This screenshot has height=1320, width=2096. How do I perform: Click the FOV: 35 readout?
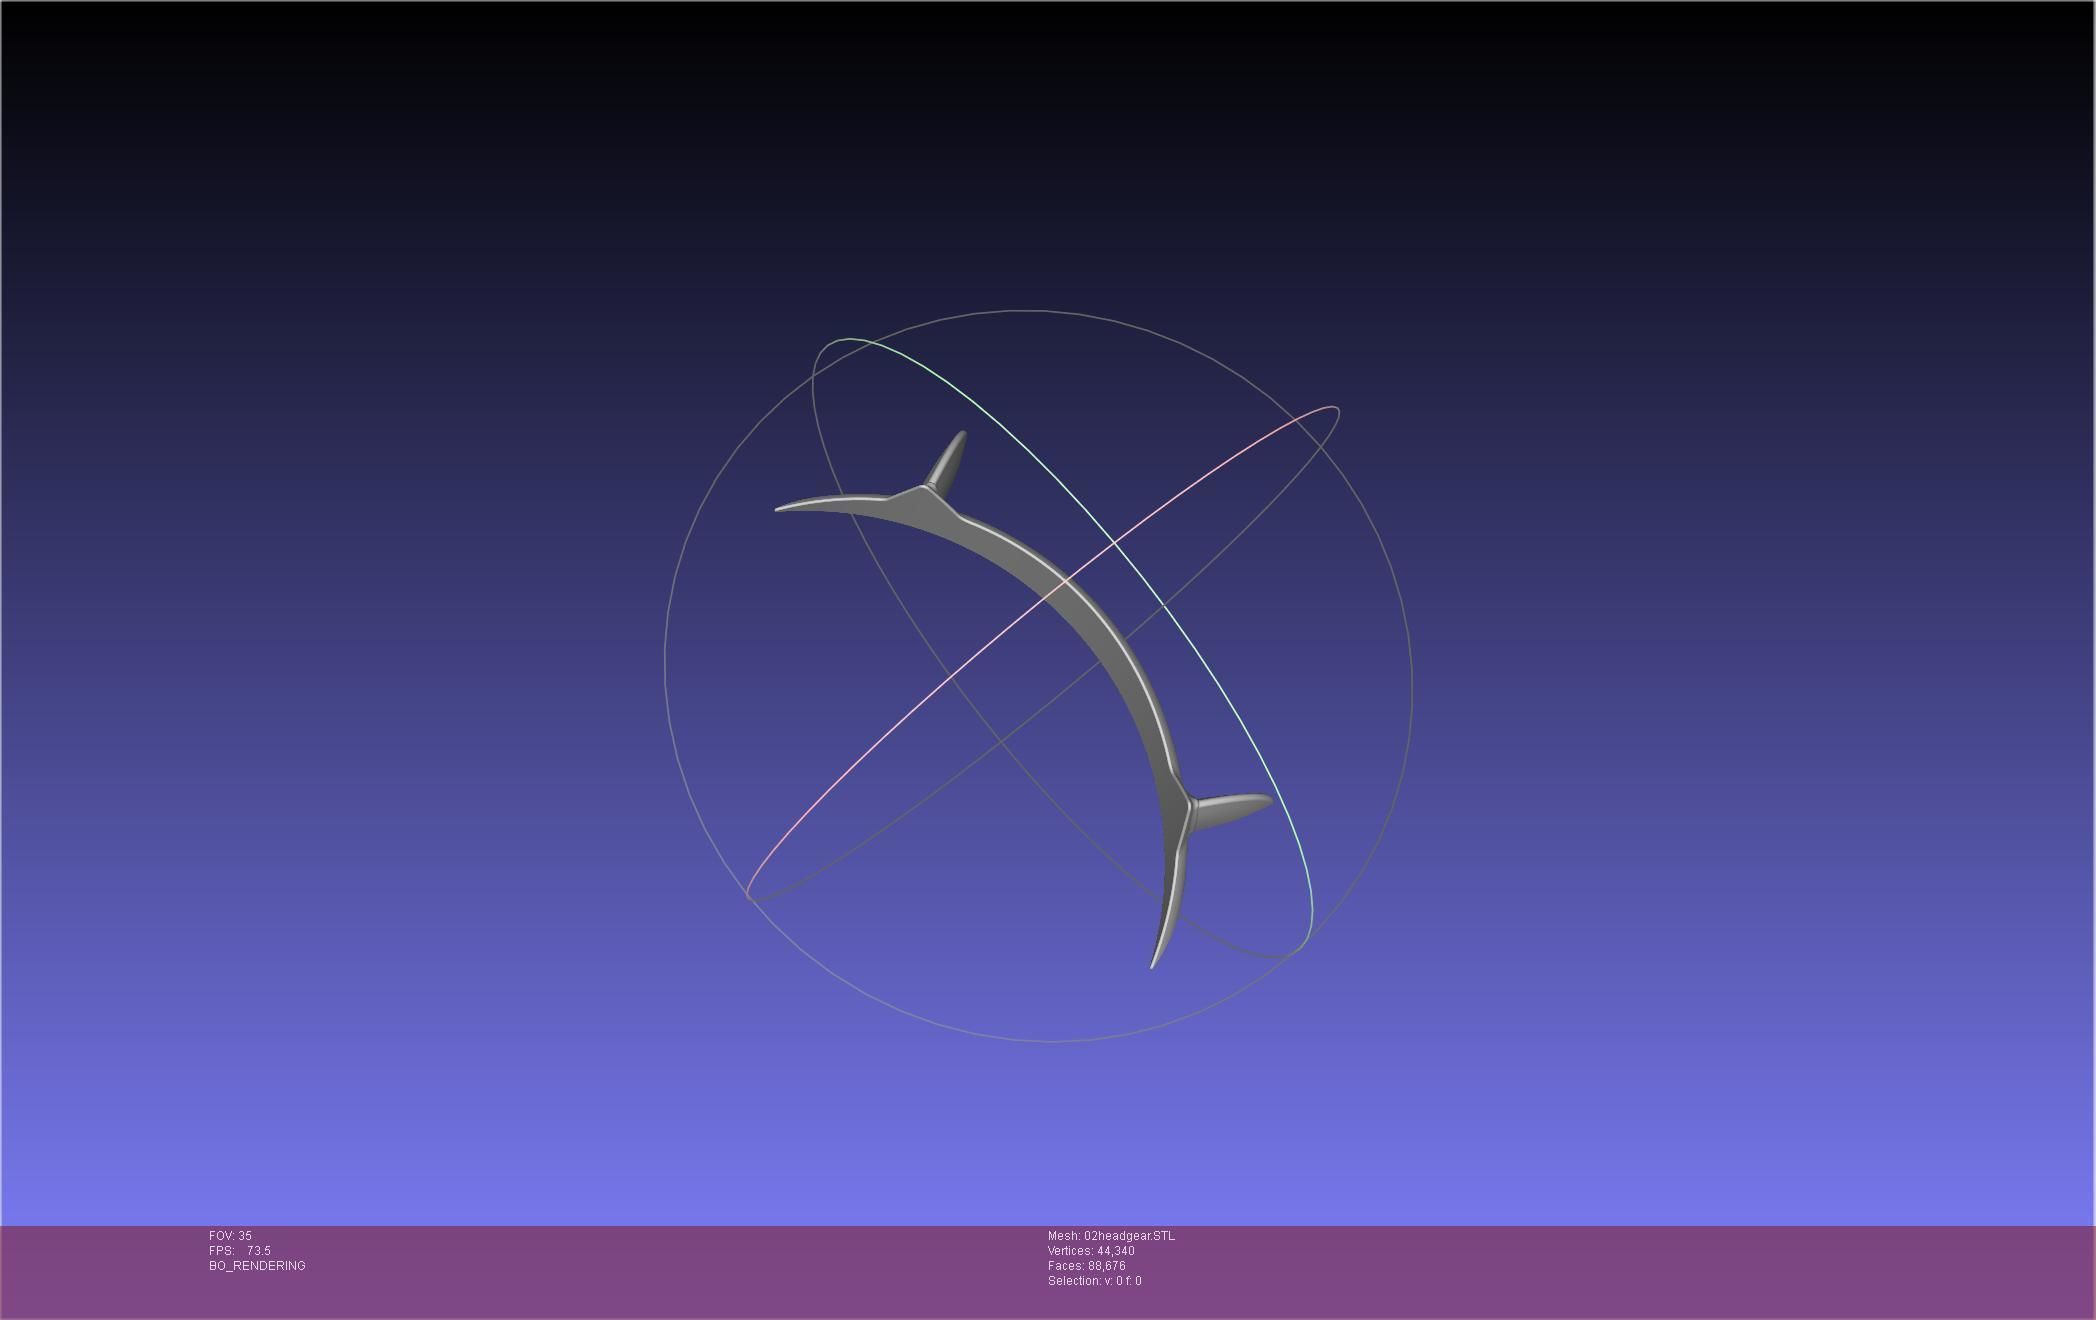point(230,1236)
